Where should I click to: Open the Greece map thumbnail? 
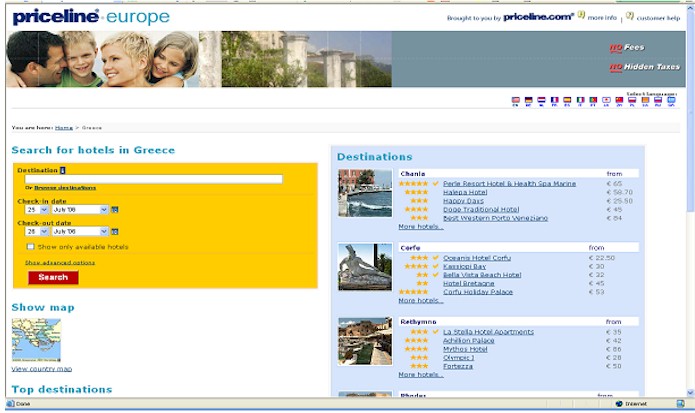[36, 340]
